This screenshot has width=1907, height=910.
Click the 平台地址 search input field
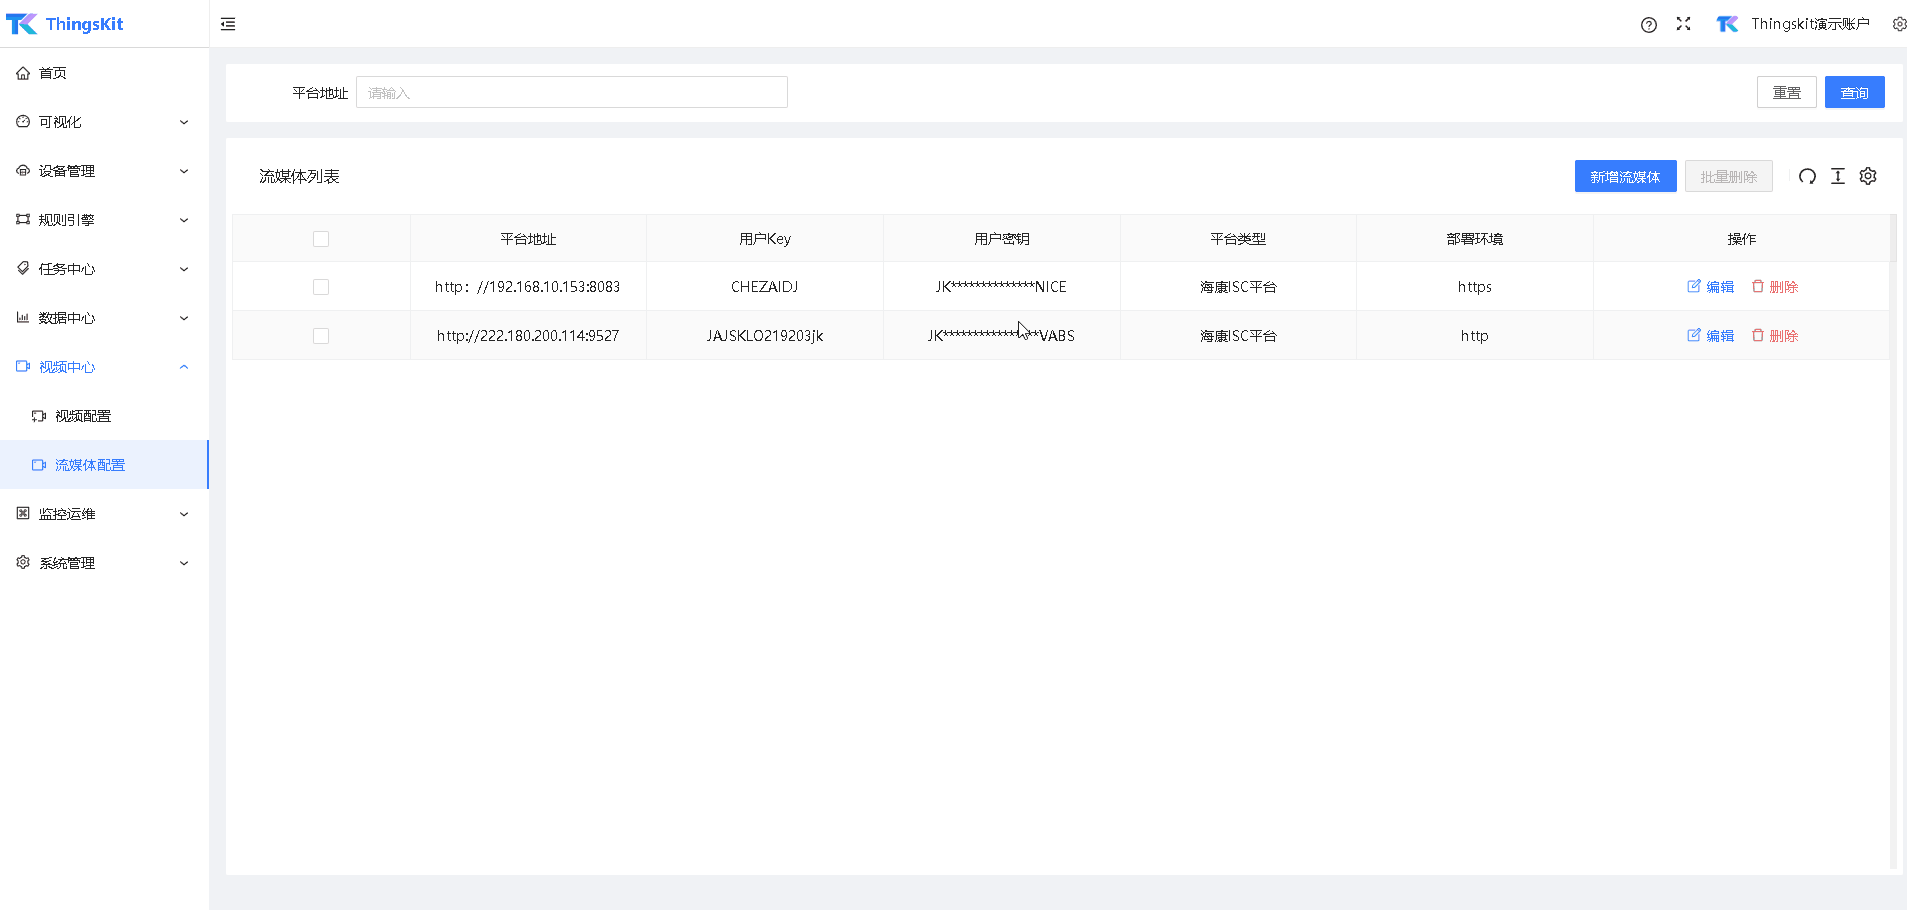pos(571,92)
